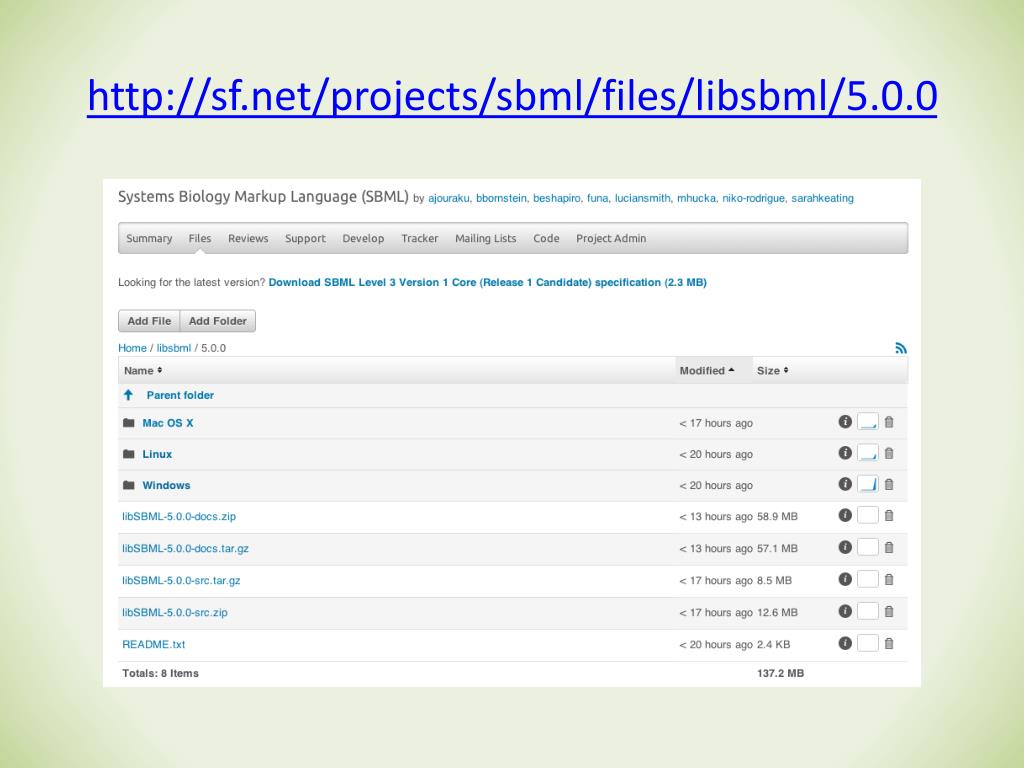Click the box for libSBML-5.0.0-docs.tar.gz row

coord(867,547)
